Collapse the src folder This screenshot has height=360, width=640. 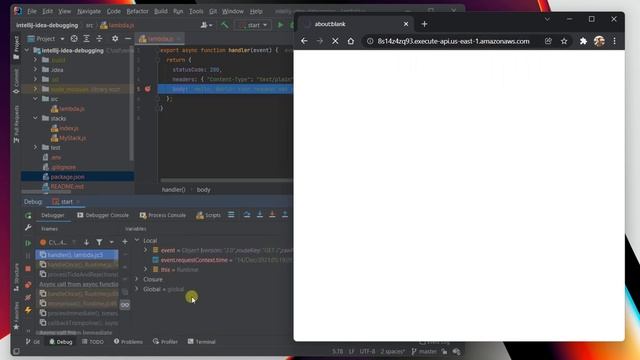click(x=36, y=99)
